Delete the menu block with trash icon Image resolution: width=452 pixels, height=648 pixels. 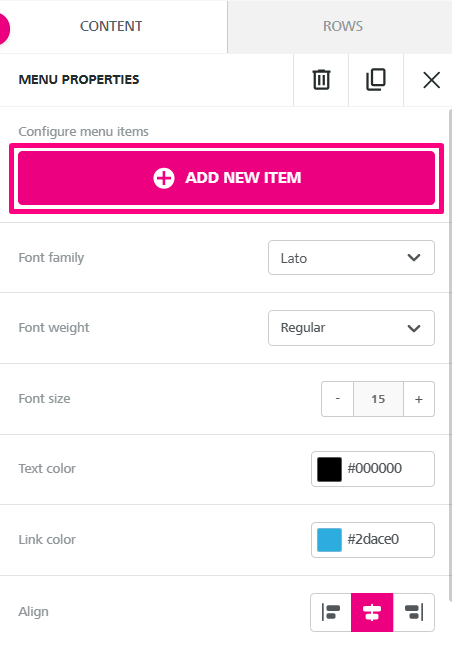[321, 79]
